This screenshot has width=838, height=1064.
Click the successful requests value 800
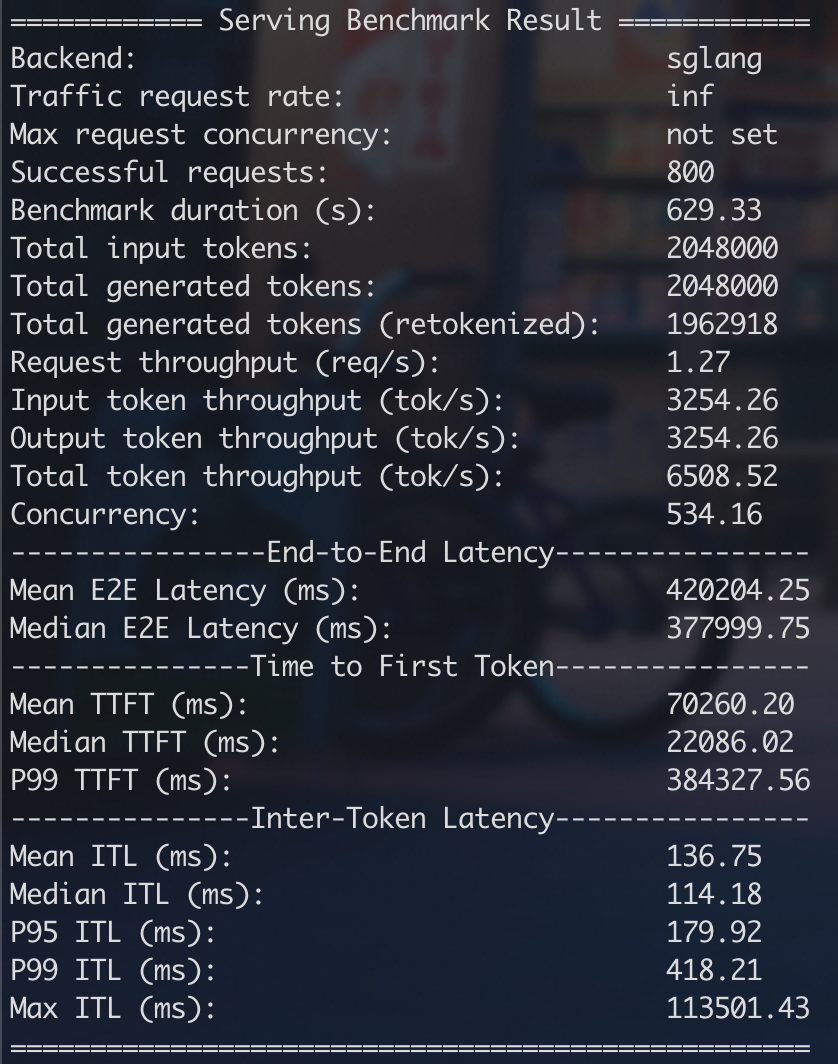690,172
